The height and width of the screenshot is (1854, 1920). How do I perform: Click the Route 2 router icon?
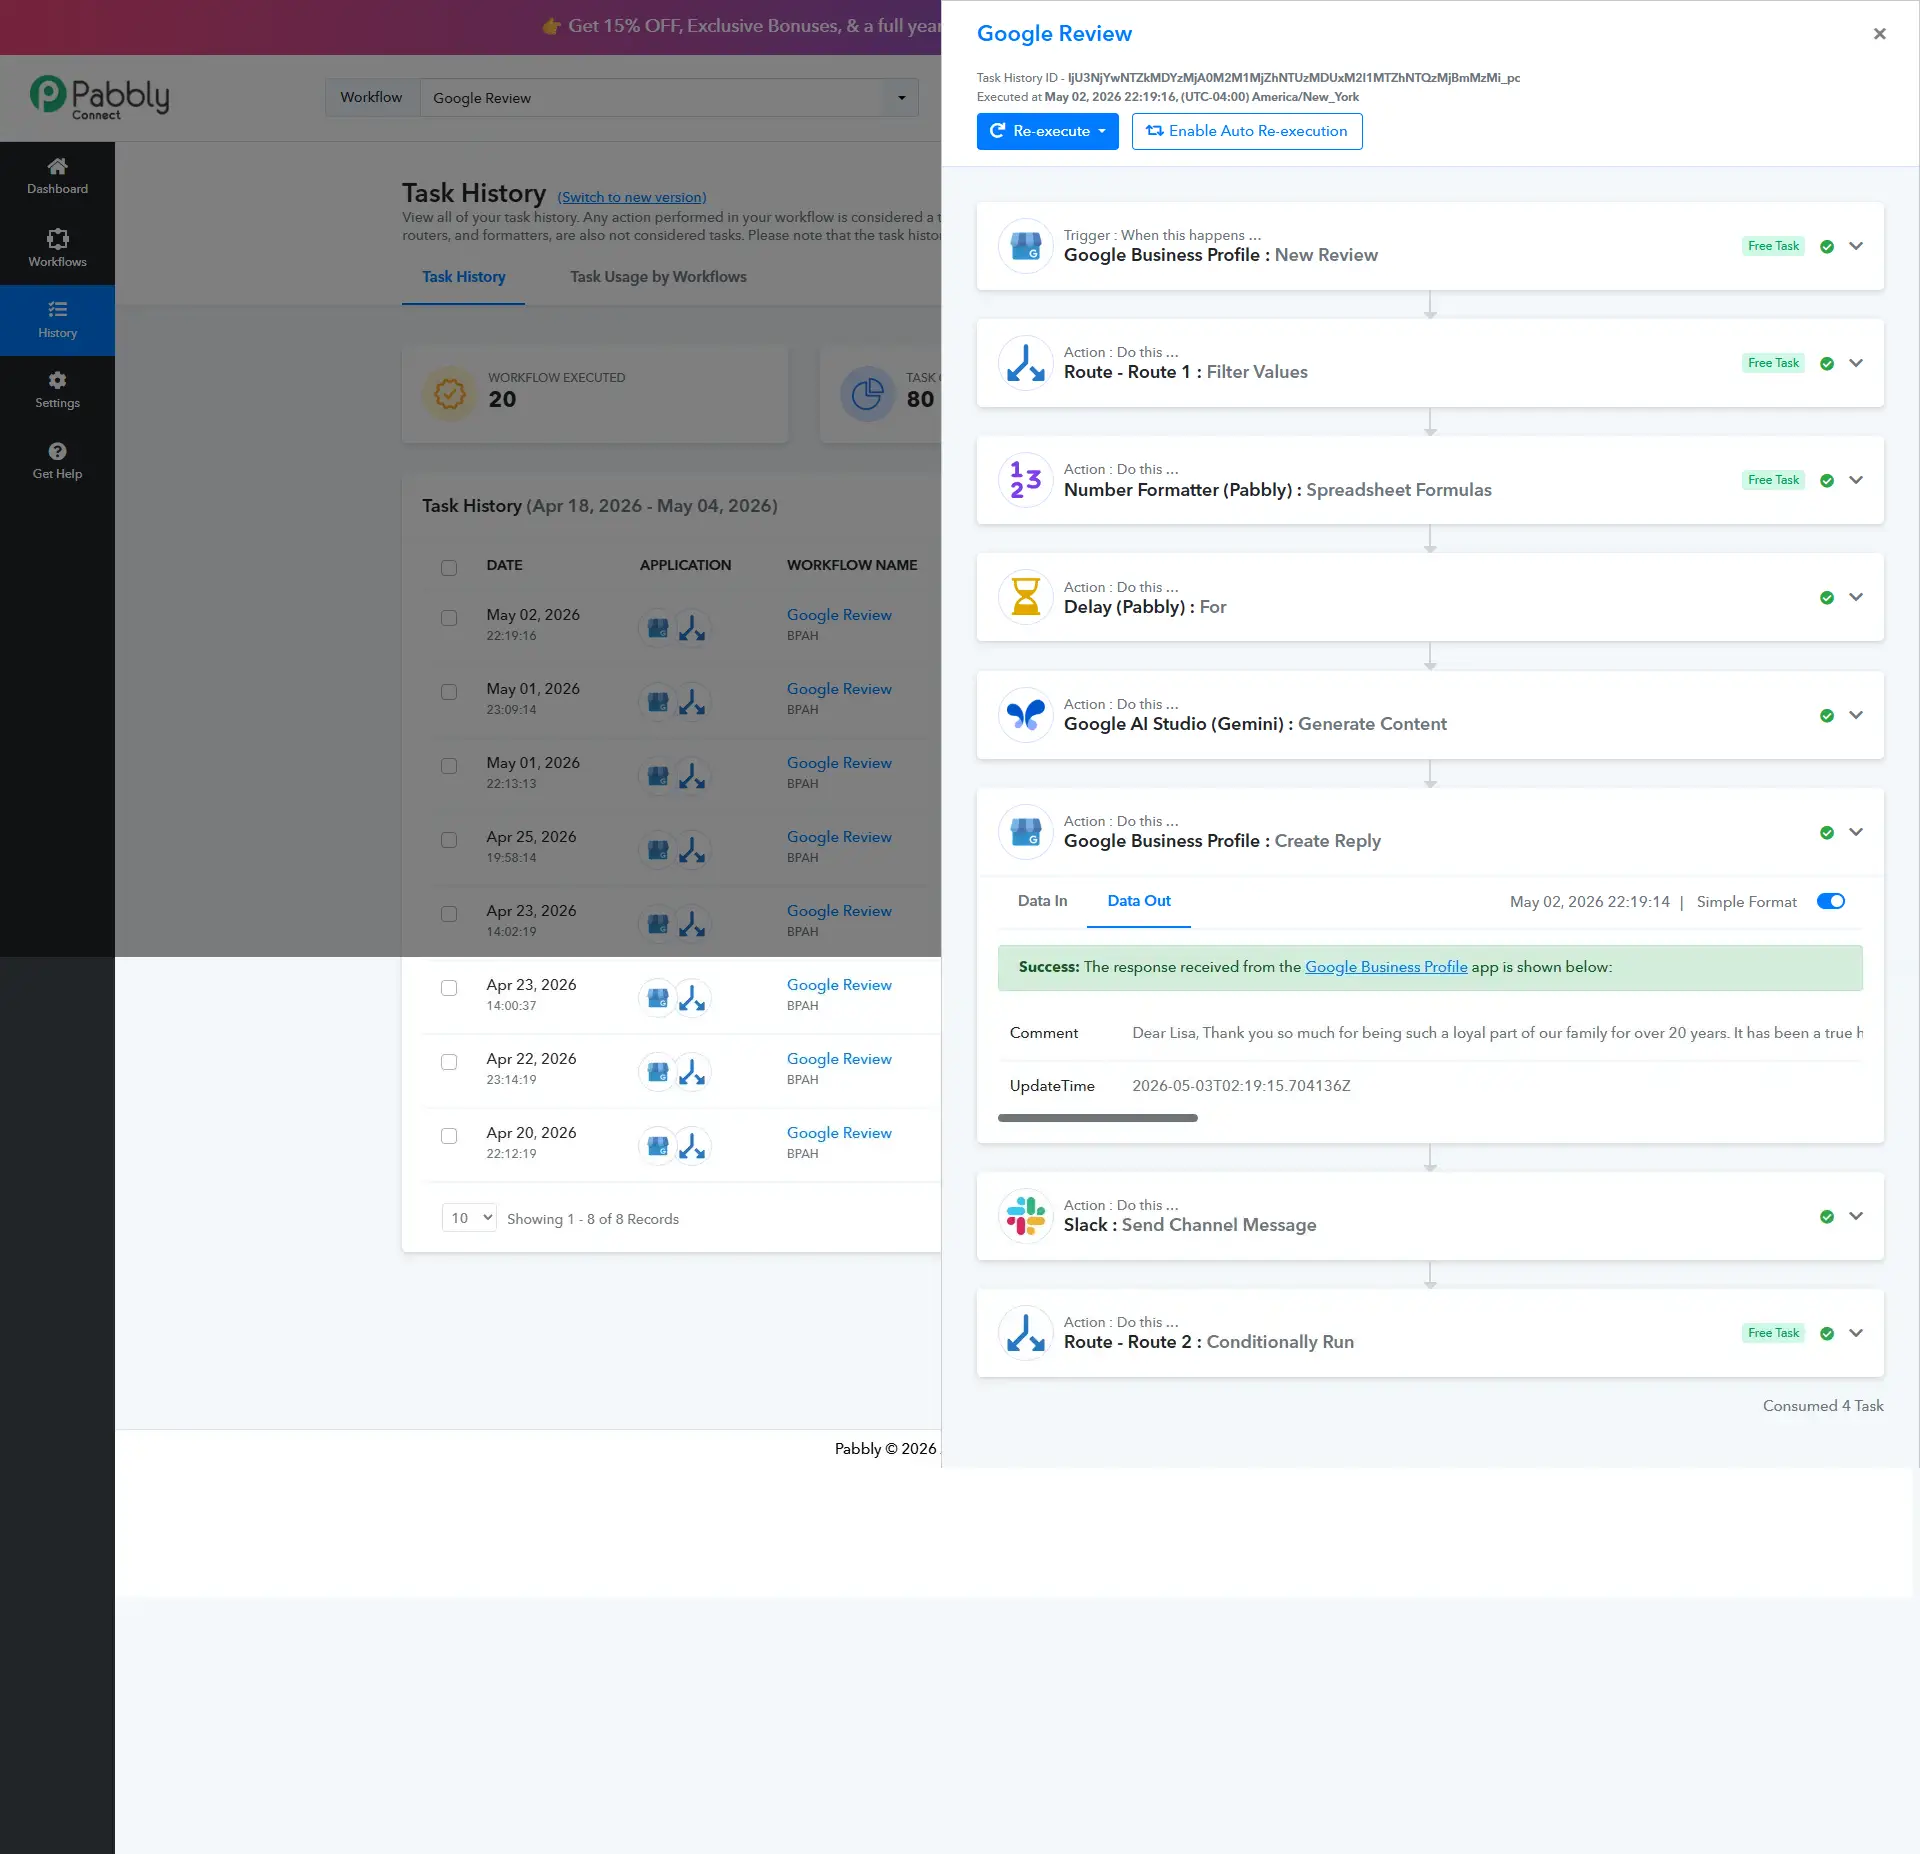[x=1025, y=1333]
